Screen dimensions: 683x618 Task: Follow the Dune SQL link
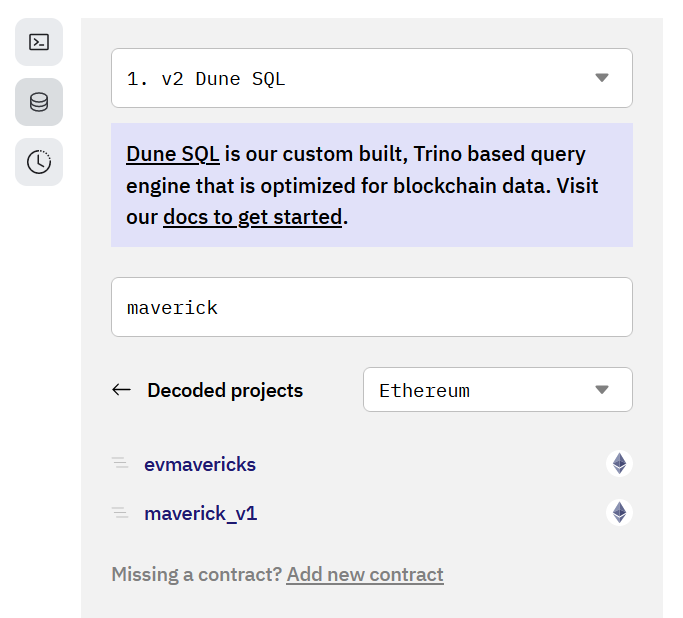[x=172, y=155]
